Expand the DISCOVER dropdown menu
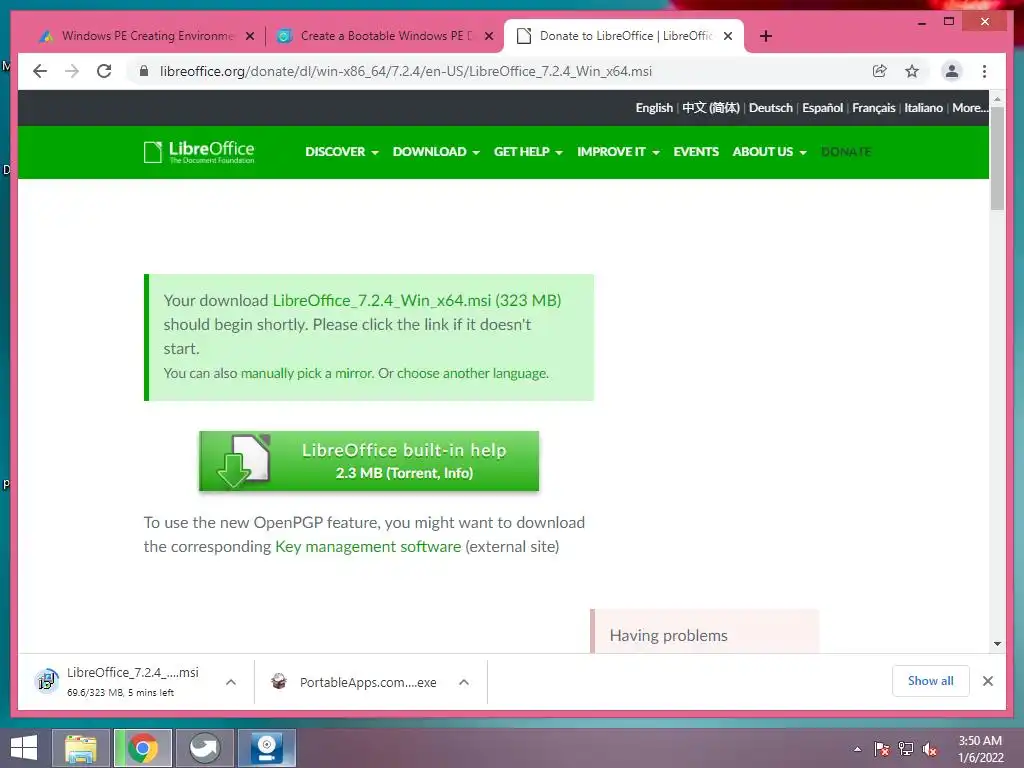Image resolution: width=1024 pixels, height=768 pixels. (342, 152)
